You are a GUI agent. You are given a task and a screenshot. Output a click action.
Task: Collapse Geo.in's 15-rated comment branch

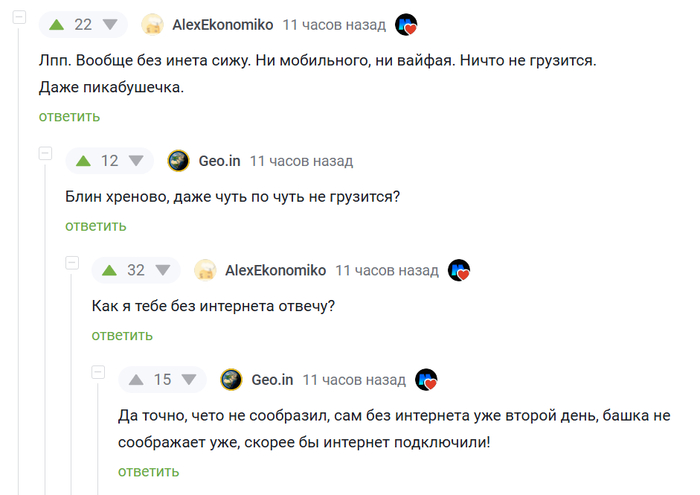[x=98, y=372]
